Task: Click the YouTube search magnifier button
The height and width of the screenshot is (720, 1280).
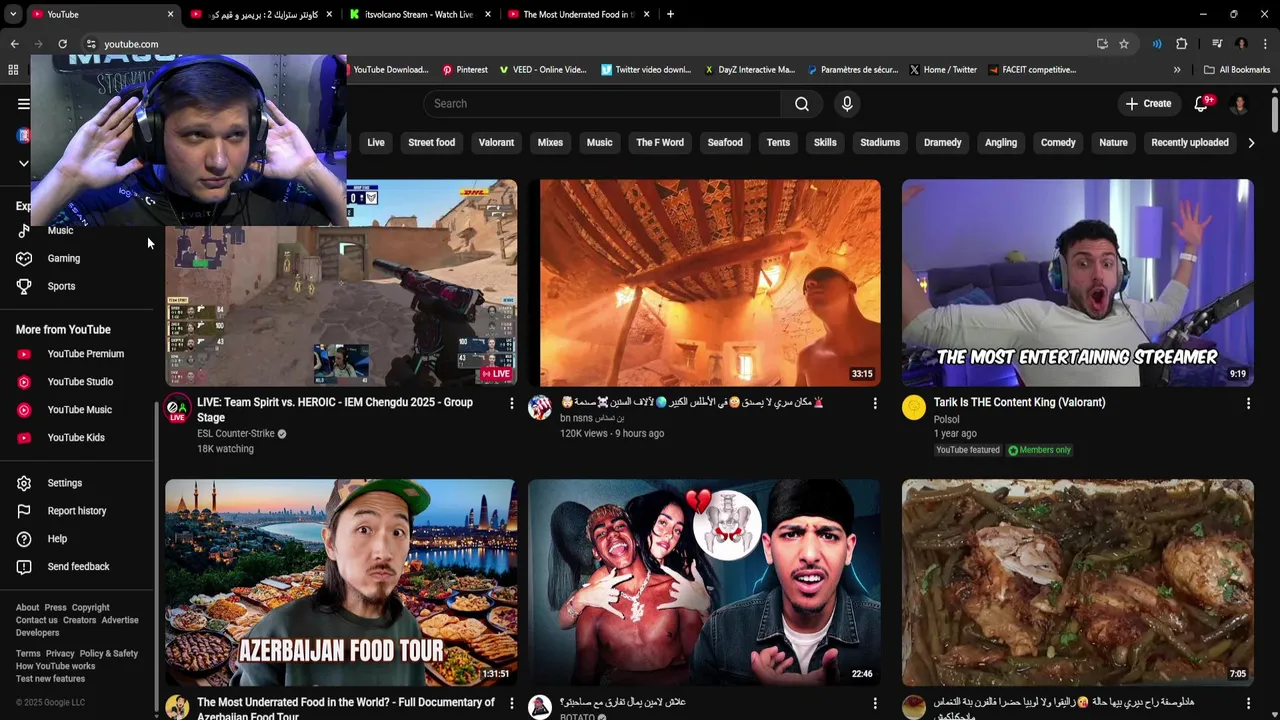Action: tap(802, 104)
